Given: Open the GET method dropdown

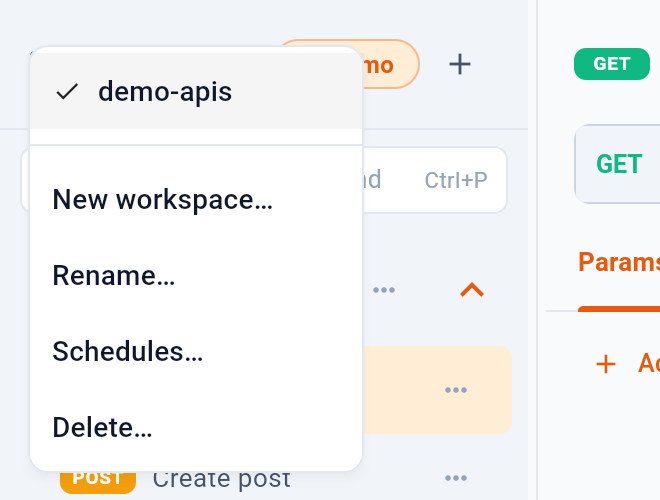Looking at the screenshot, I should (x=619, y=164).
